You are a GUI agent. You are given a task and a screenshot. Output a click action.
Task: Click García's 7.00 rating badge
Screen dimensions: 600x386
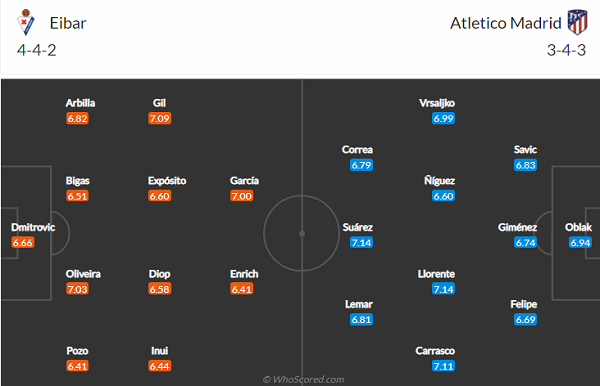point(241,196)
